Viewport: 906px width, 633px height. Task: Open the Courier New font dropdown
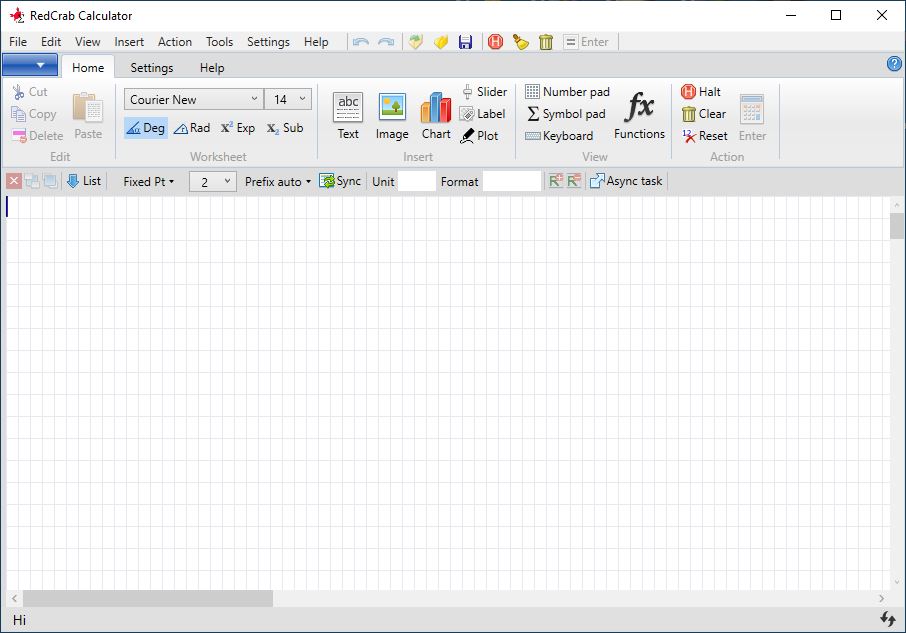click(x=194, y=99)
